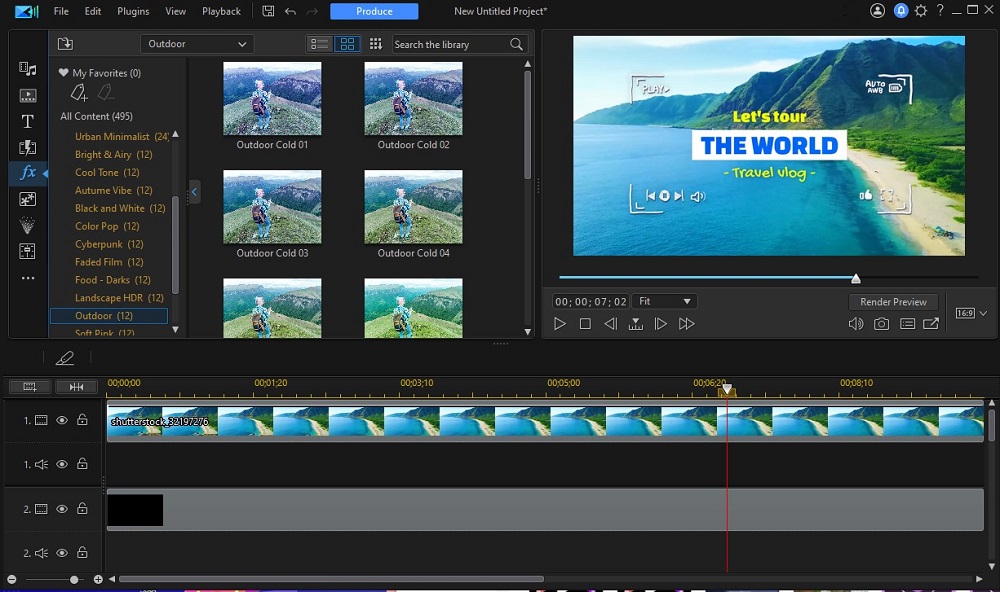Click the fast forward button
Viewport: 1000px width, 592px height.
(x=686, y=324)
